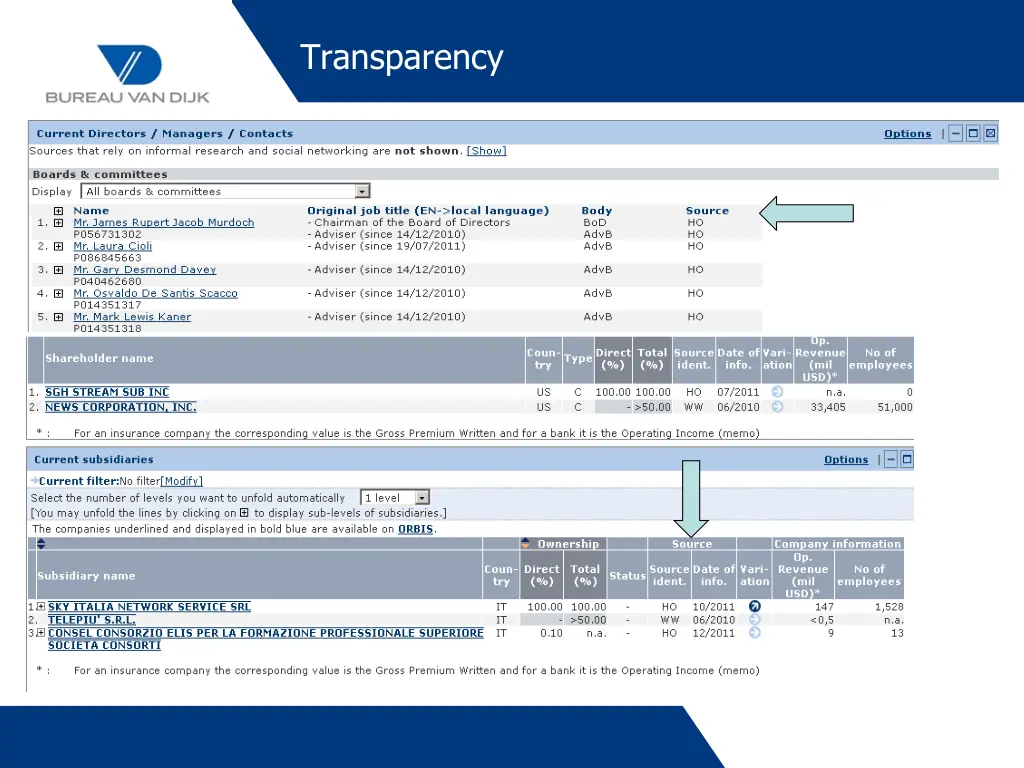Screen dimensions: 1024x768
Task: Expand the Gary Desmond Davey row
Action: [x=59, y=270]
